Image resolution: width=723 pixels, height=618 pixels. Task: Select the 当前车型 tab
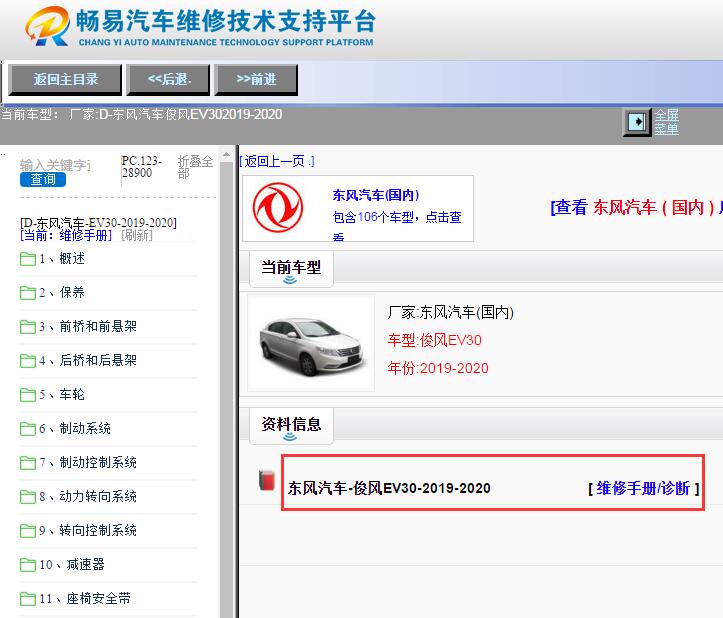pos(291,268)
